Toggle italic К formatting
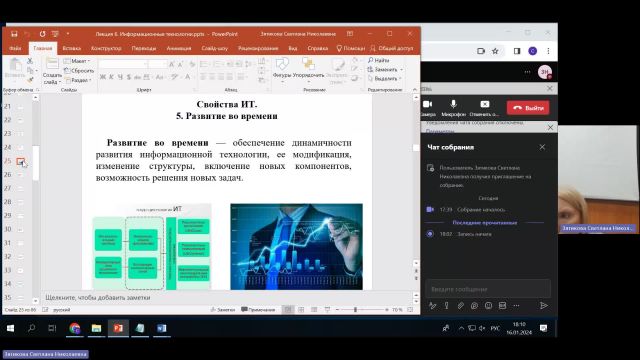The image size is (640, 360). 111,77
